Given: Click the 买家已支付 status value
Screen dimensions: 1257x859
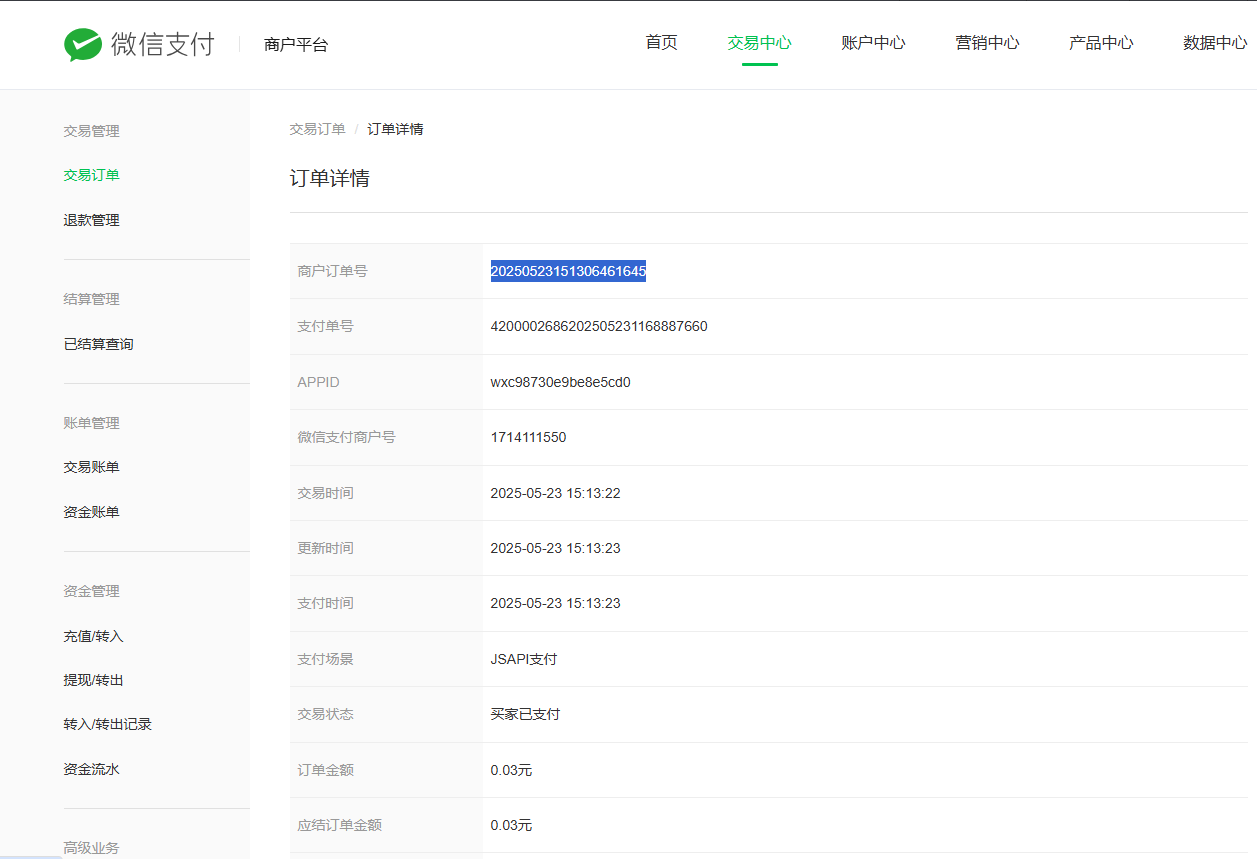Looking at the screenshot, I should tap(525, 714).
